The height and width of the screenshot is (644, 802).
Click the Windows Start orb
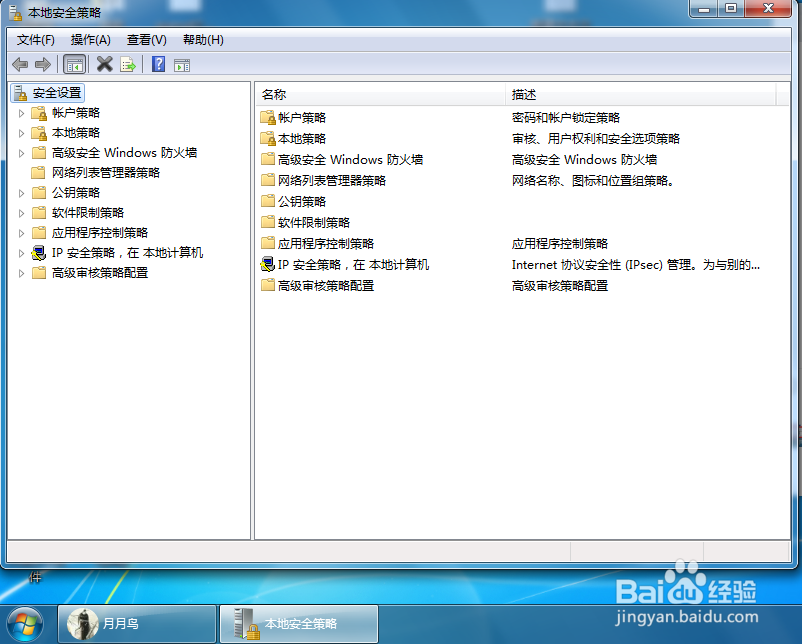pyautogui.click(x=23, y=623)
